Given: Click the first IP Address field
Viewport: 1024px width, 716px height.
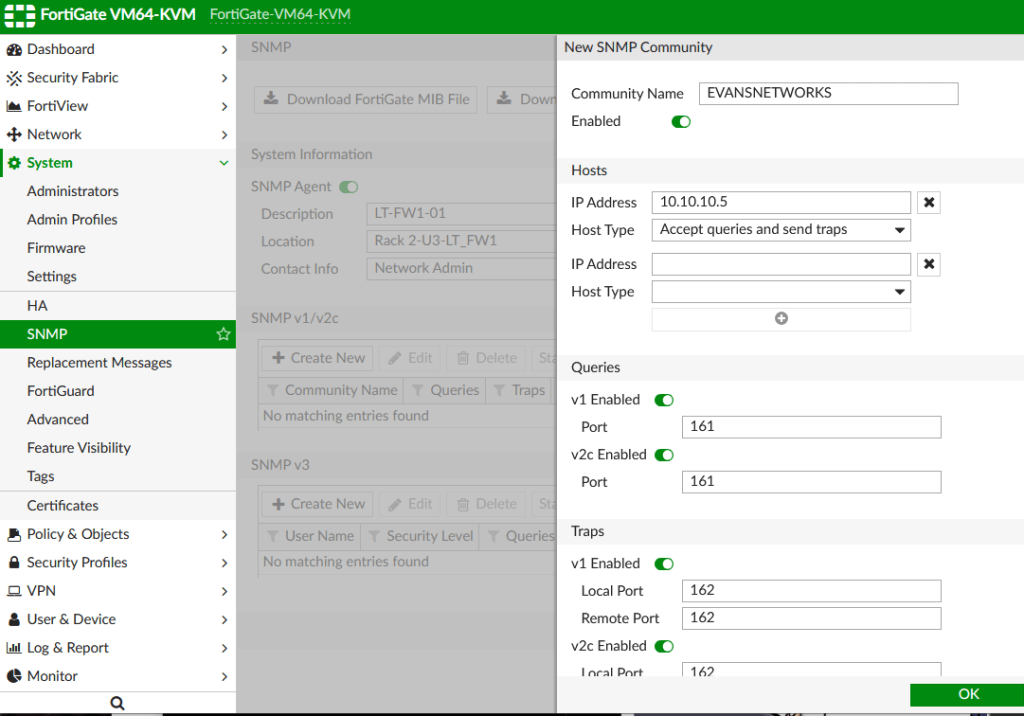Looking at the screenshot, I should 781,203.
